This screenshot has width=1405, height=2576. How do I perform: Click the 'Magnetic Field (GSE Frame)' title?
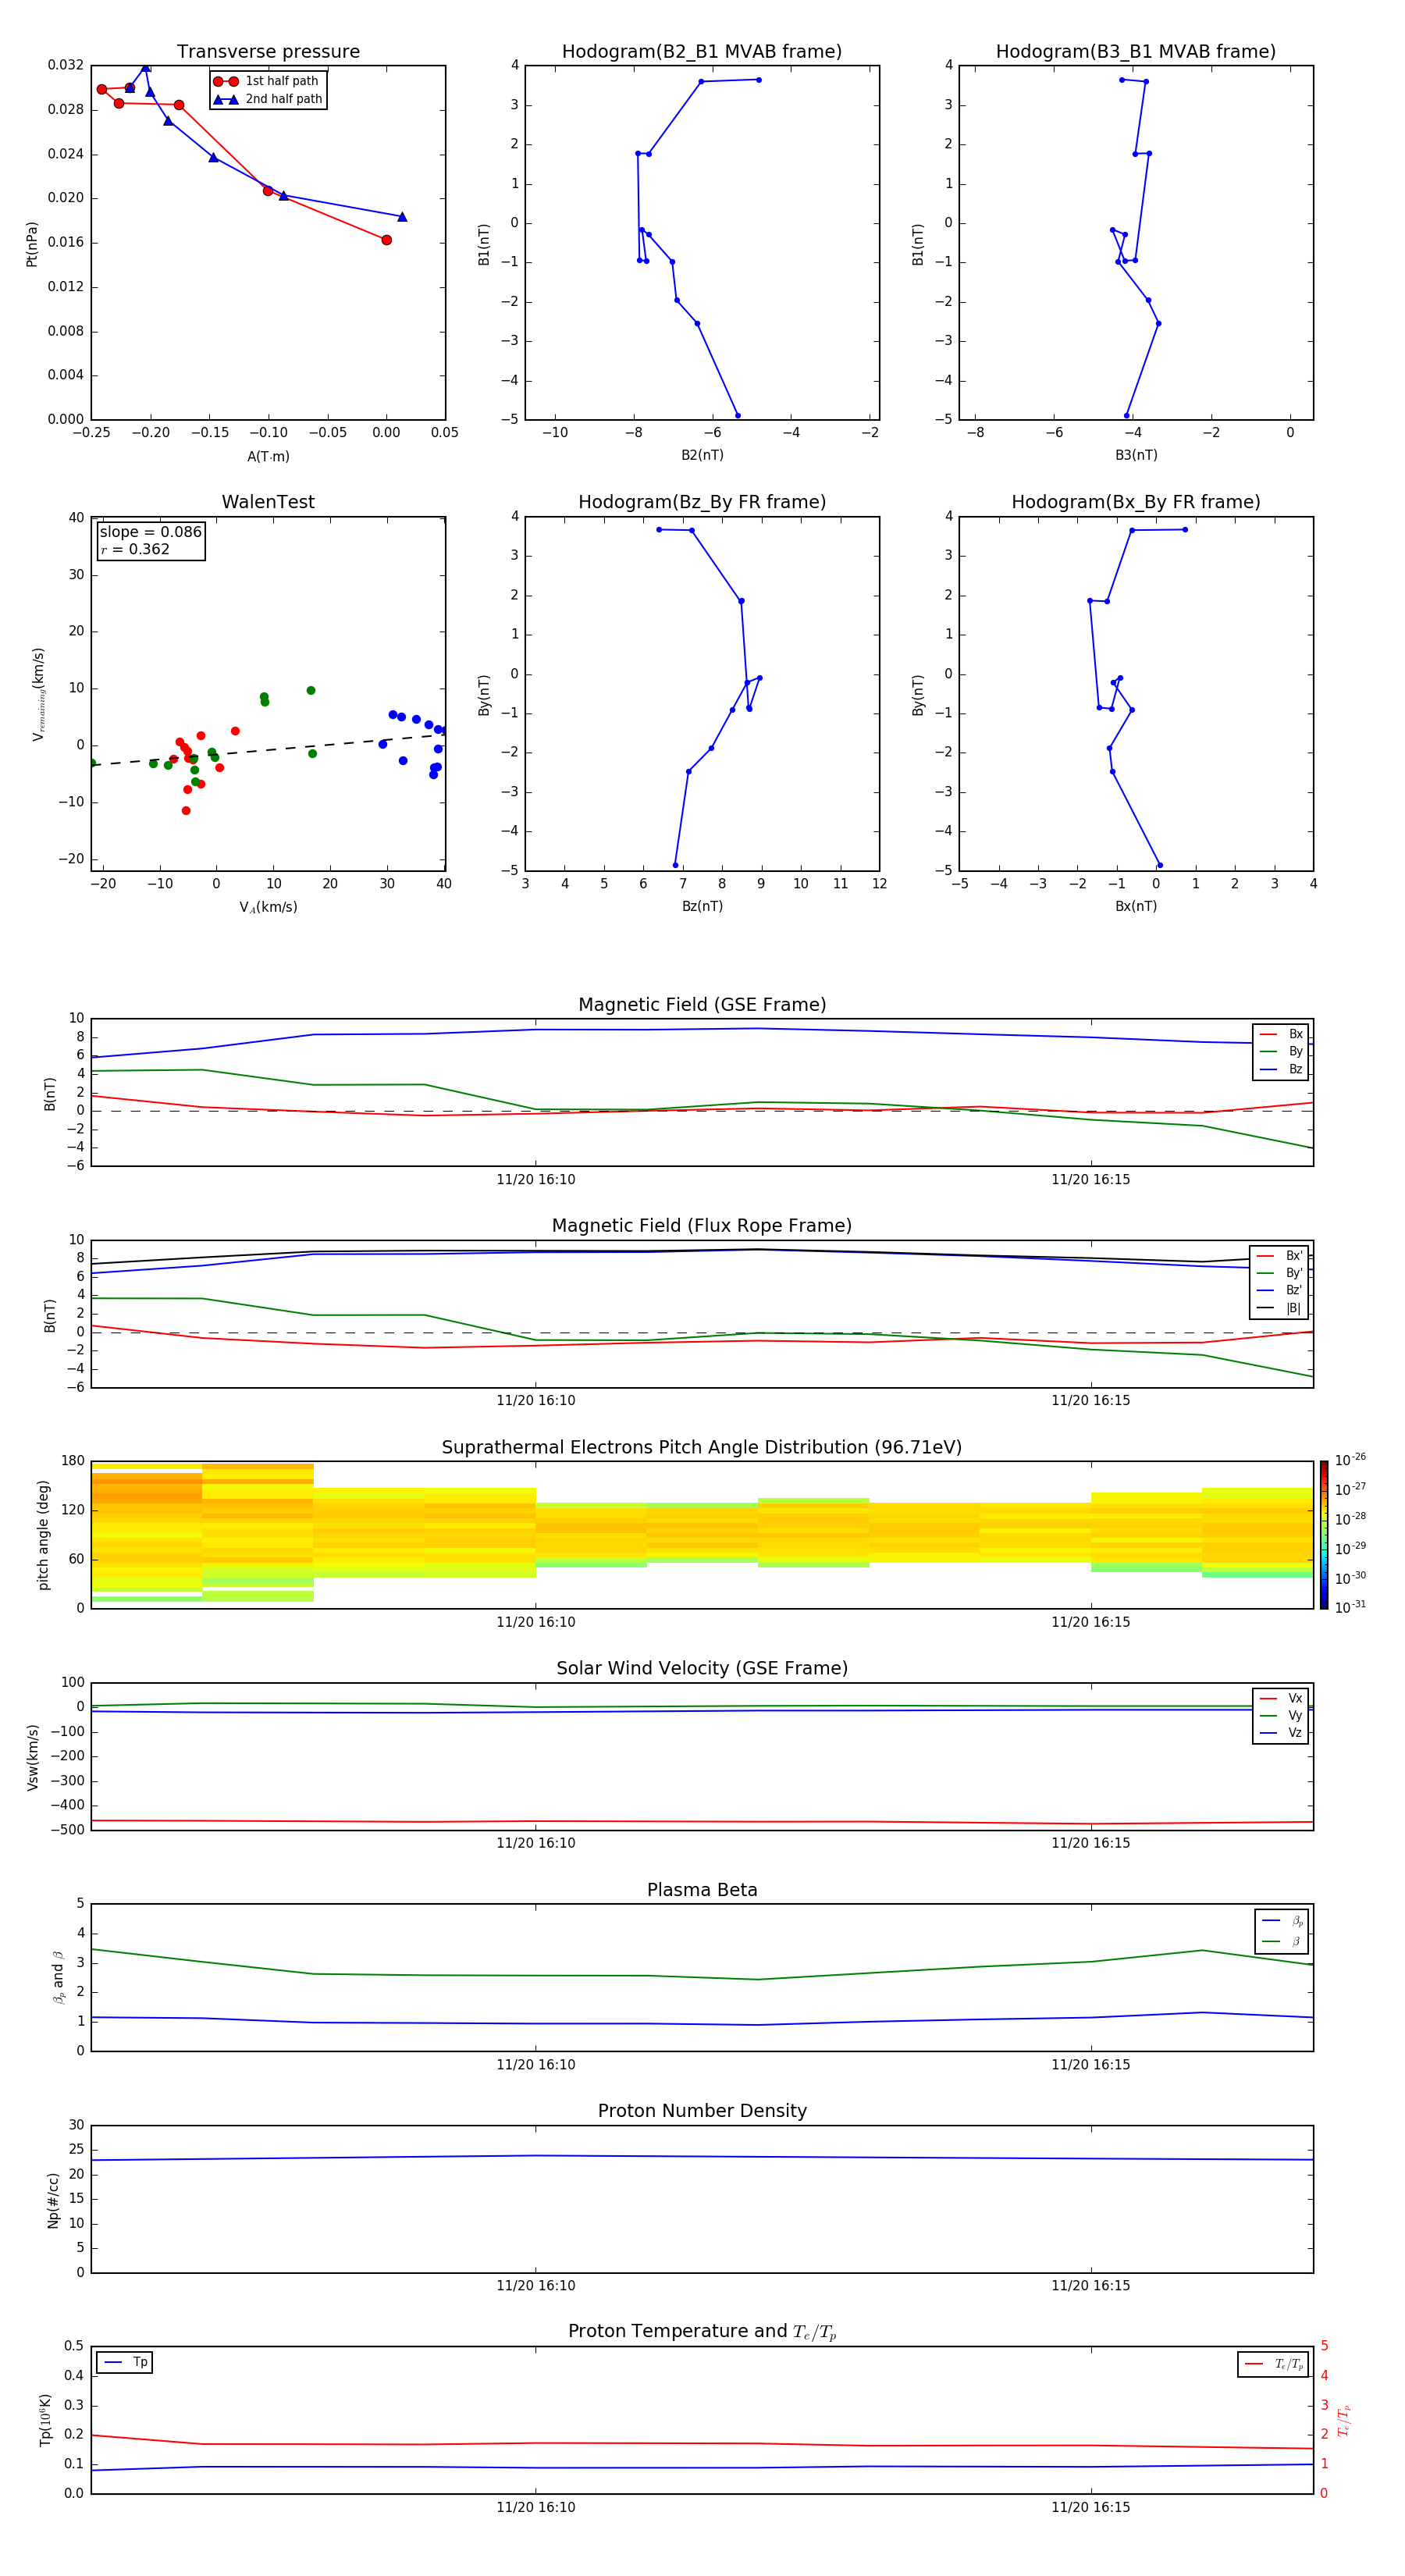click(702, 1005)
